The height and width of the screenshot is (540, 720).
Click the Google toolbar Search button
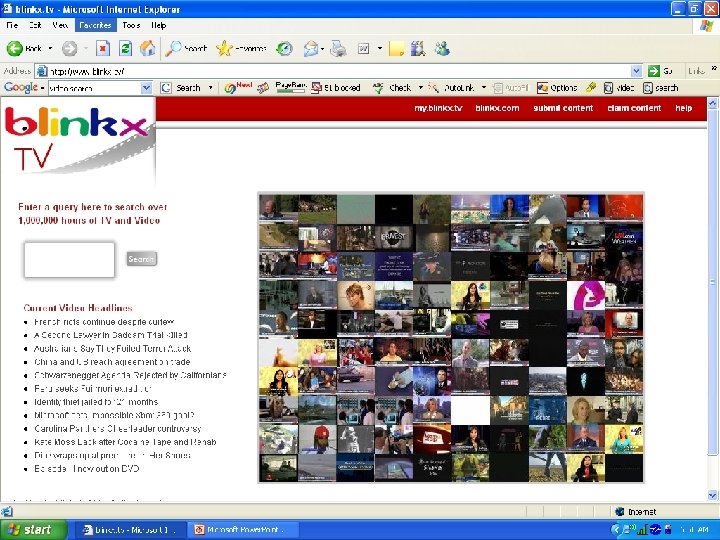[x=181, y=88]
